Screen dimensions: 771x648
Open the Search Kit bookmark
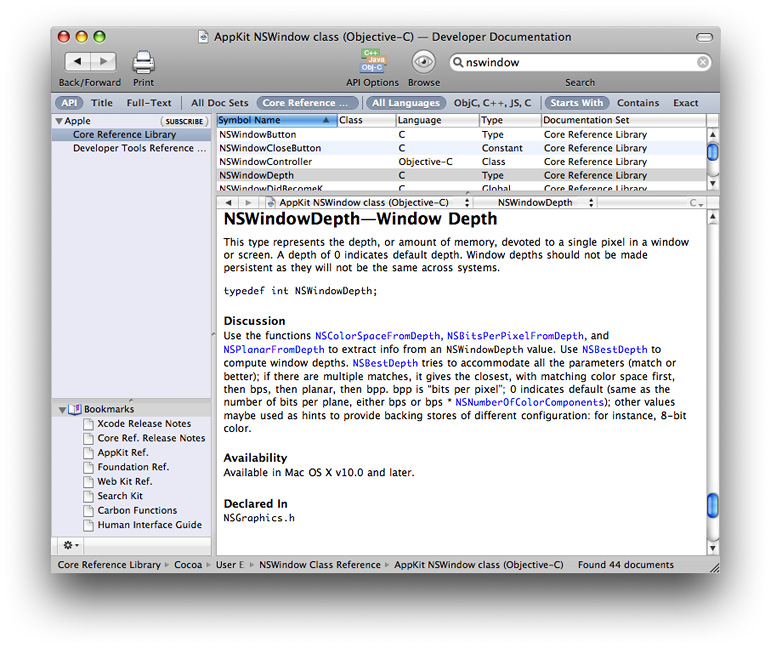pyautogui.click(x=119, y=496)
